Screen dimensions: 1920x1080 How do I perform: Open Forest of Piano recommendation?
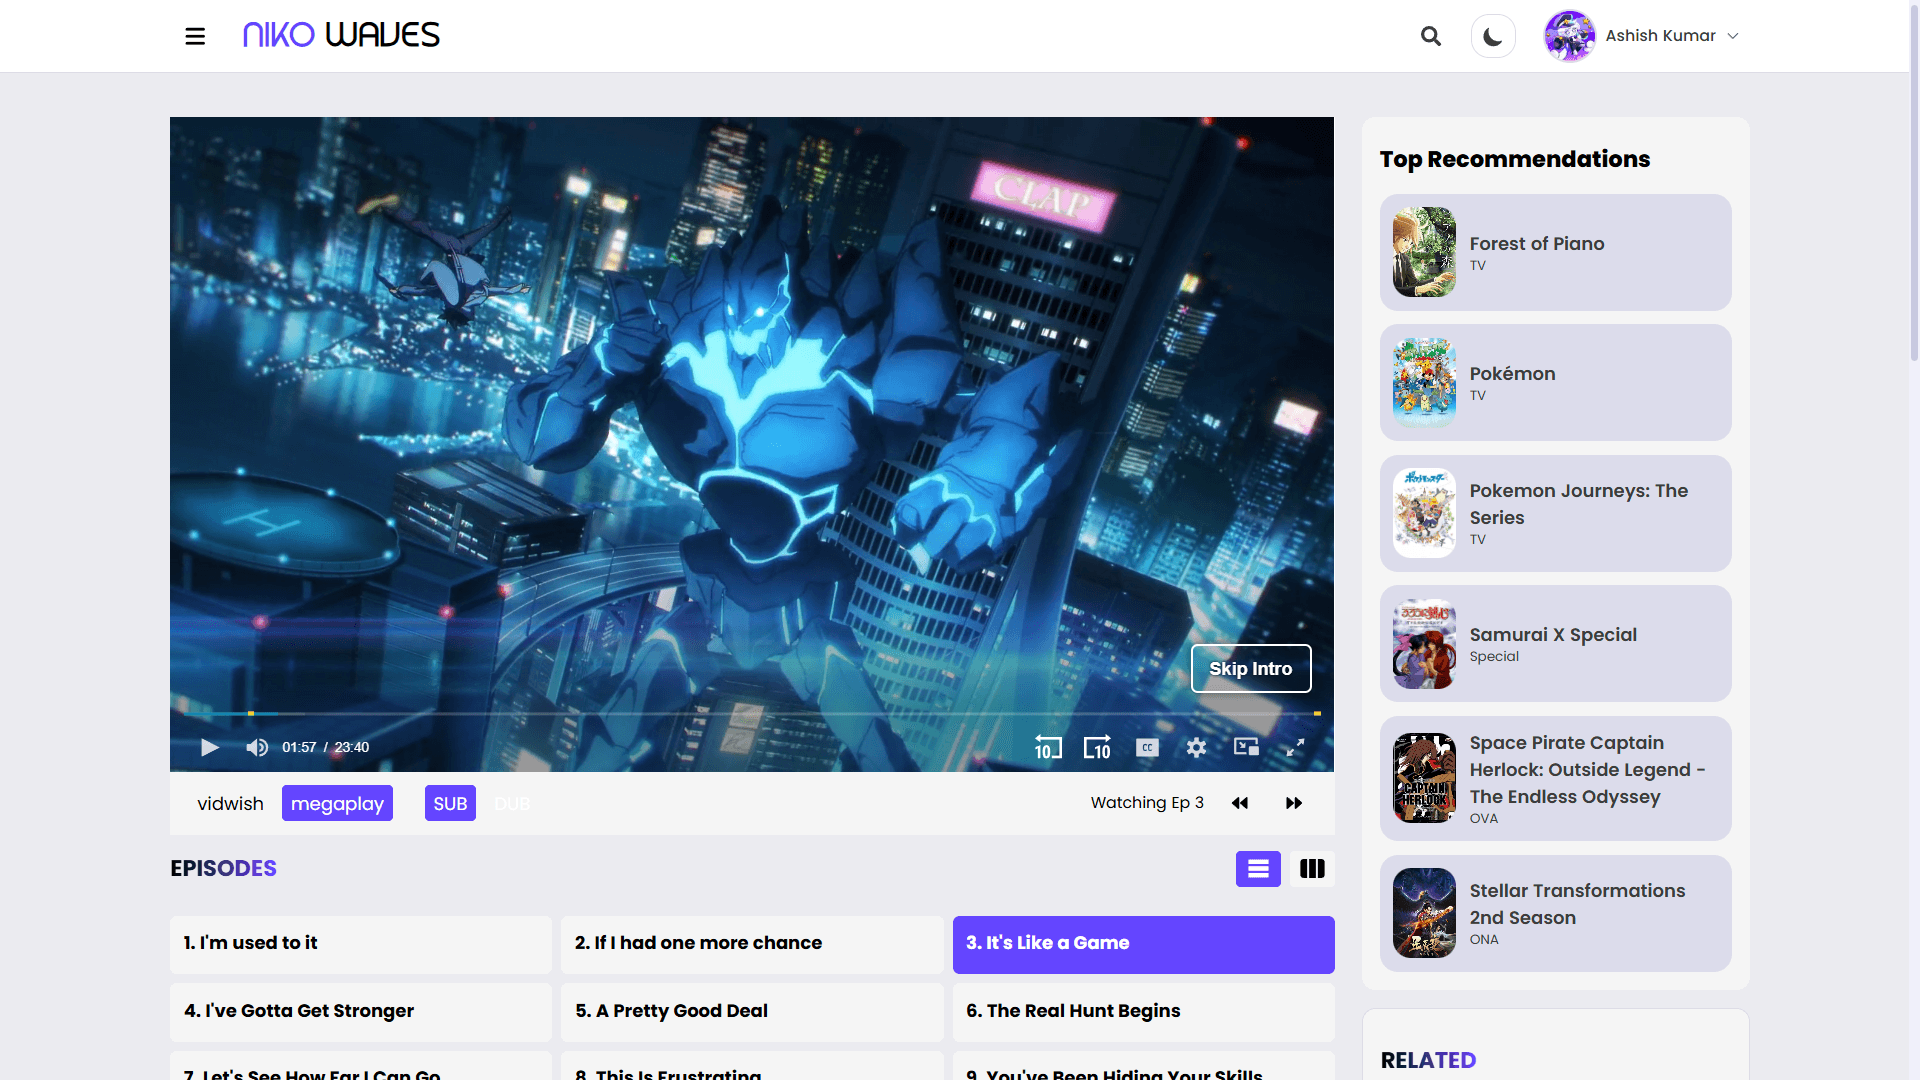(1555, 252)
